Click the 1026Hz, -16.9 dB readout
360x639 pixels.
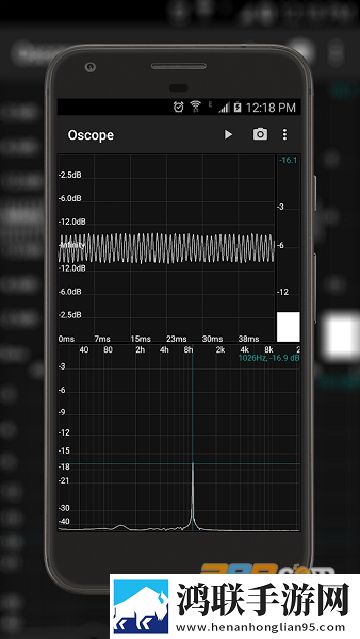click(269, 358)
